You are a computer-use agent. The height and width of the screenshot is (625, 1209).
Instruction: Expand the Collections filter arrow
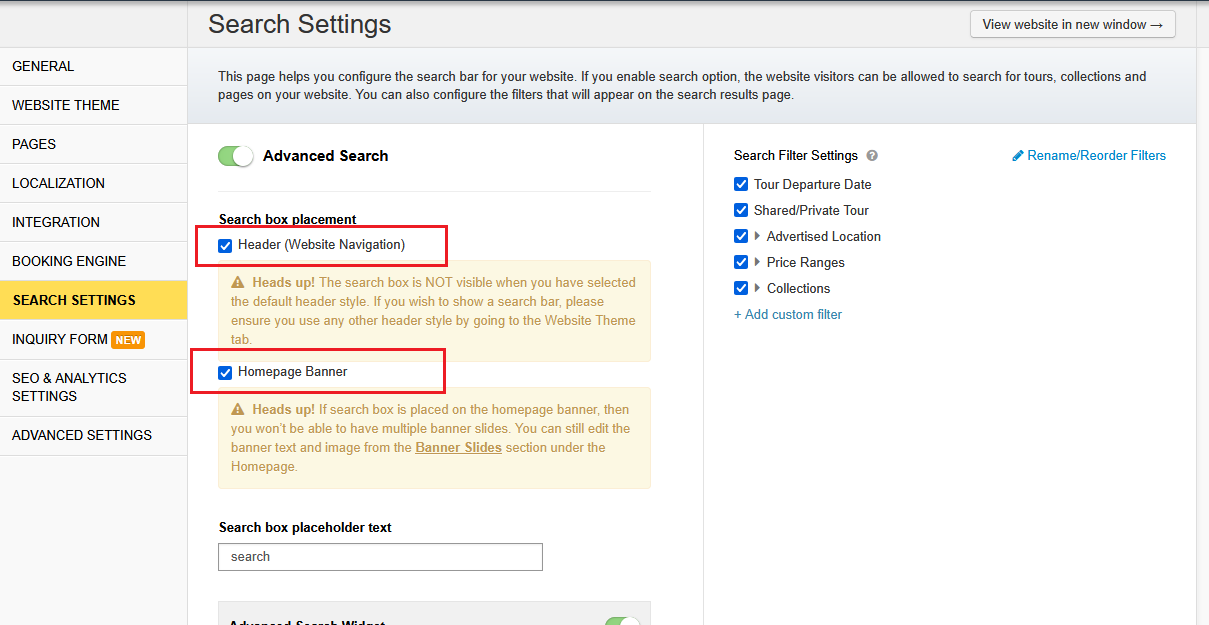(x=757, y=289)
